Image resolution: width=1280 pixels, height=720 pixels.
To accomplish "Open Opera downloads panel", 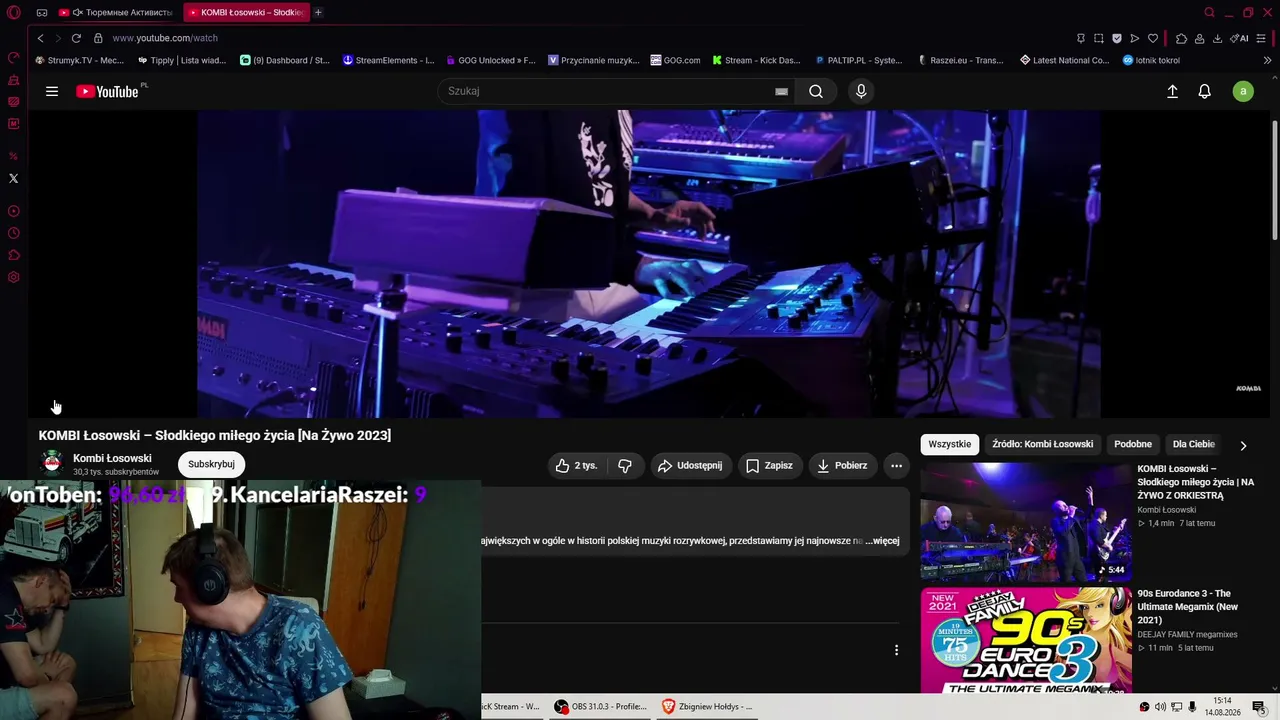I will [1217, 38].
